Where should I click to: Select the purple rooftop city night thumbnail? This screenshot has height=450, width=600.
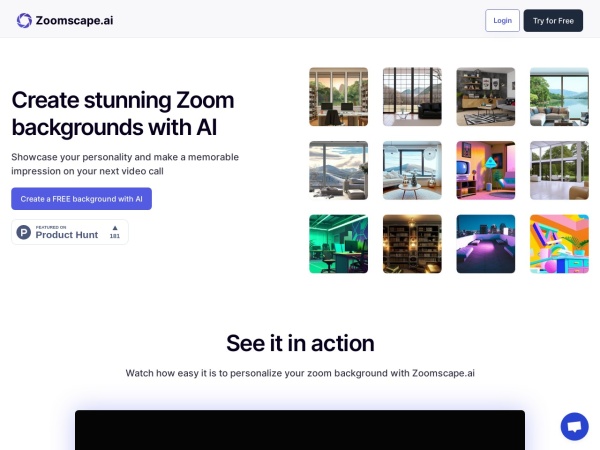pyautogui.click(x=485, y=244)
